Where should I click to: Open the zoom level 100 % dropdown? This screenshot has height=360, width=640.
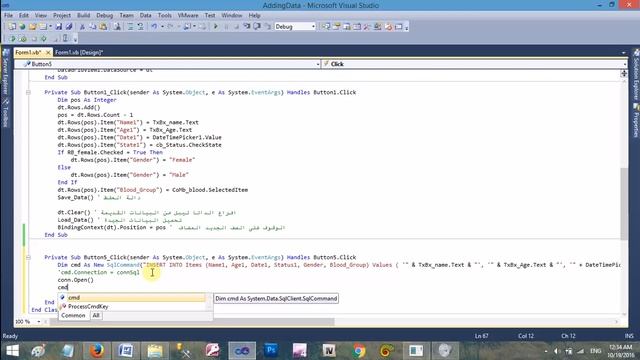coord(38,322)
